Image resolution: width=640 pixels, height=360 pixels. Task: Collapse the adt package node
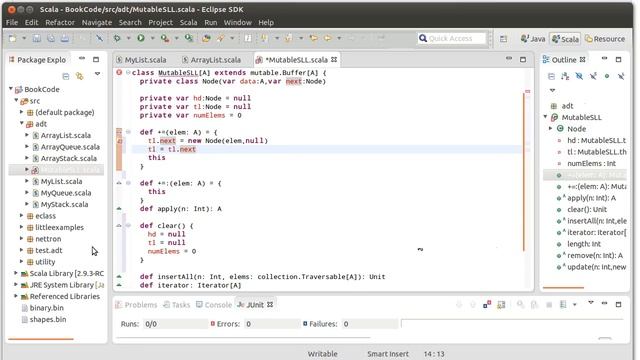pos(22,123)
